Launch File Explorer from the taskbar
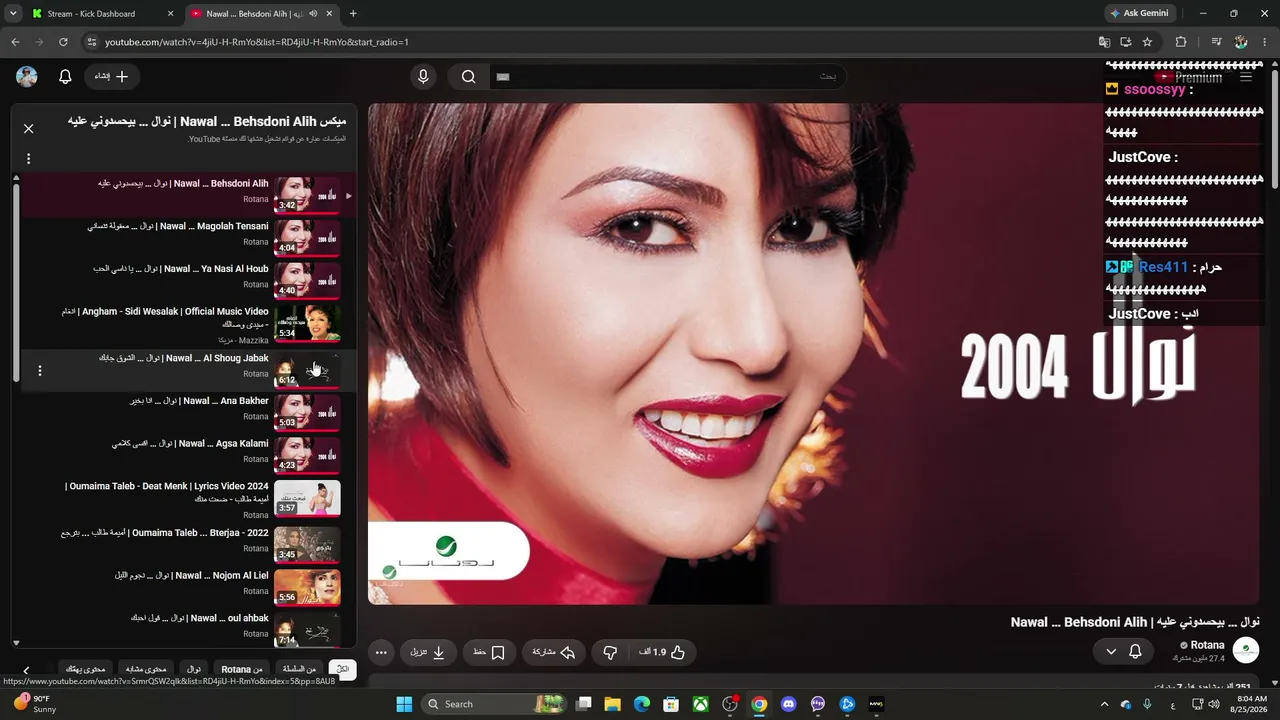 (x=612, y=704)
